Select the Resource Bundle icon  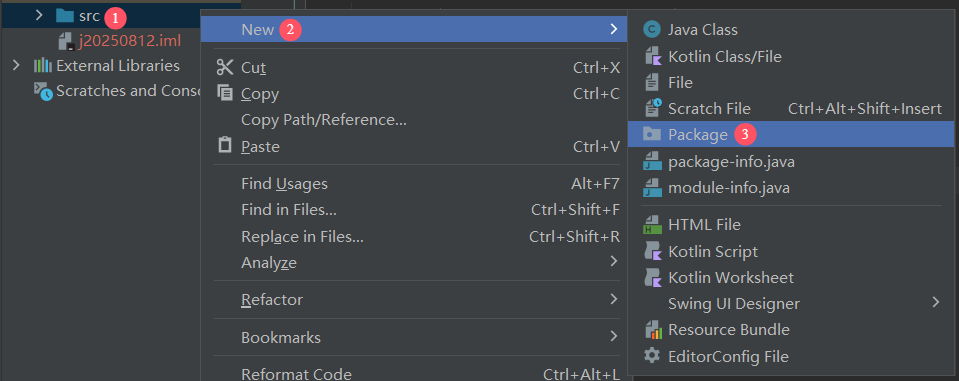pos(653,330)
